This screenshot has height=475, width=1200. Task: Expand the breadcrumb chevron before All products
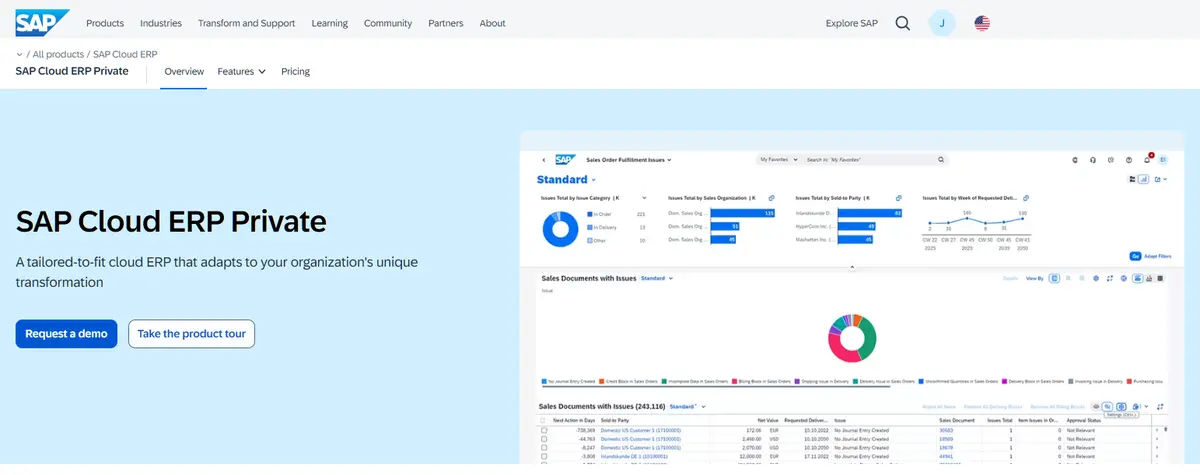[x=20, y=54]
